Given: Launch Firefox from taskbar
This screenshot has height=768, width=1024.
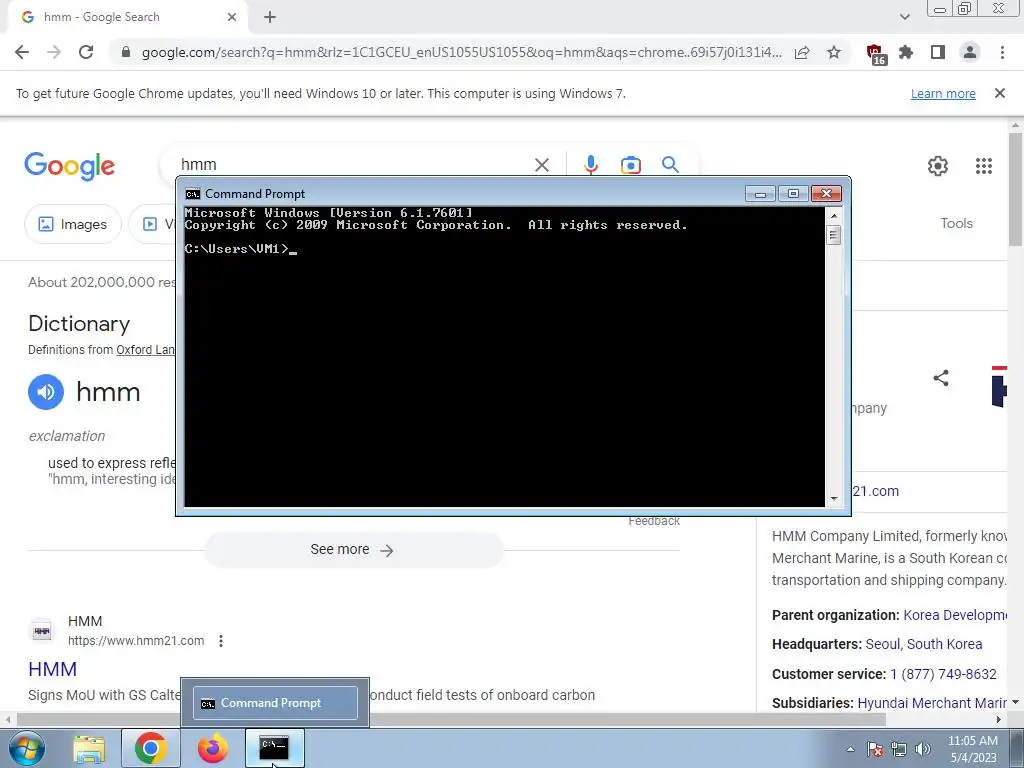Looking at the screenshot, I should [213, 748].
